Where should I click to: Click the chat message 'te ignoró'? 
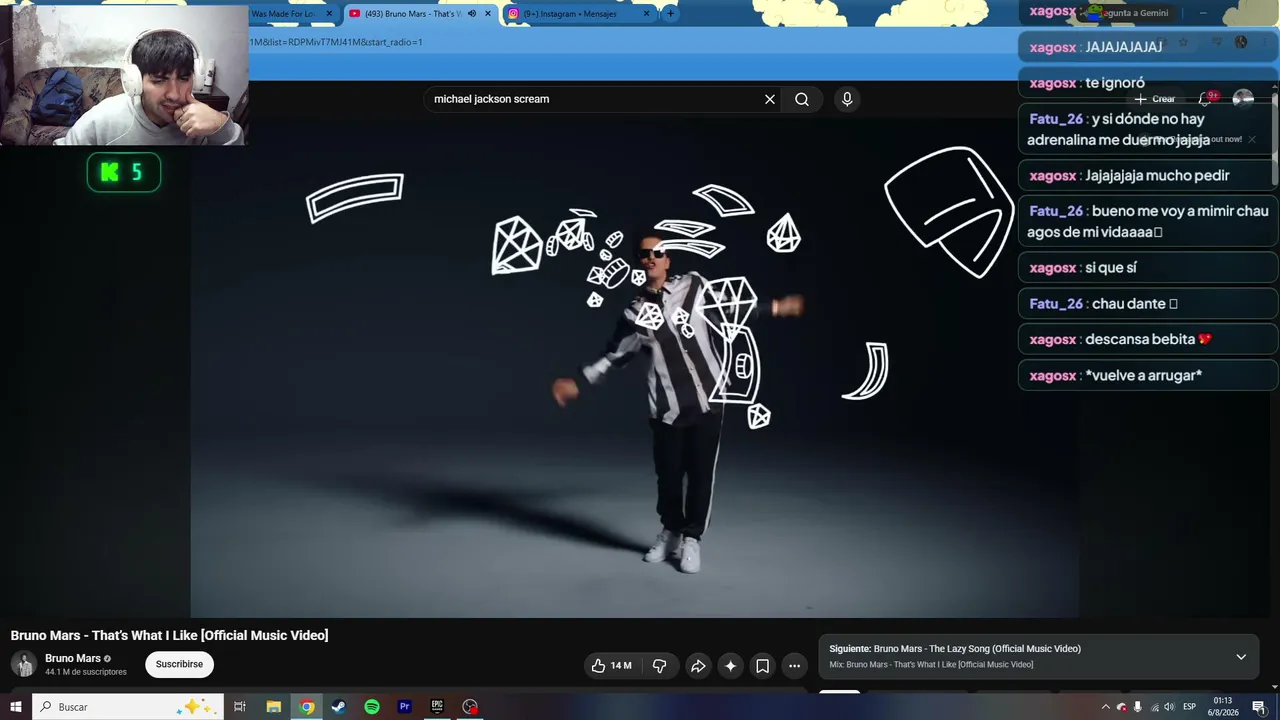click(1147, 83)
